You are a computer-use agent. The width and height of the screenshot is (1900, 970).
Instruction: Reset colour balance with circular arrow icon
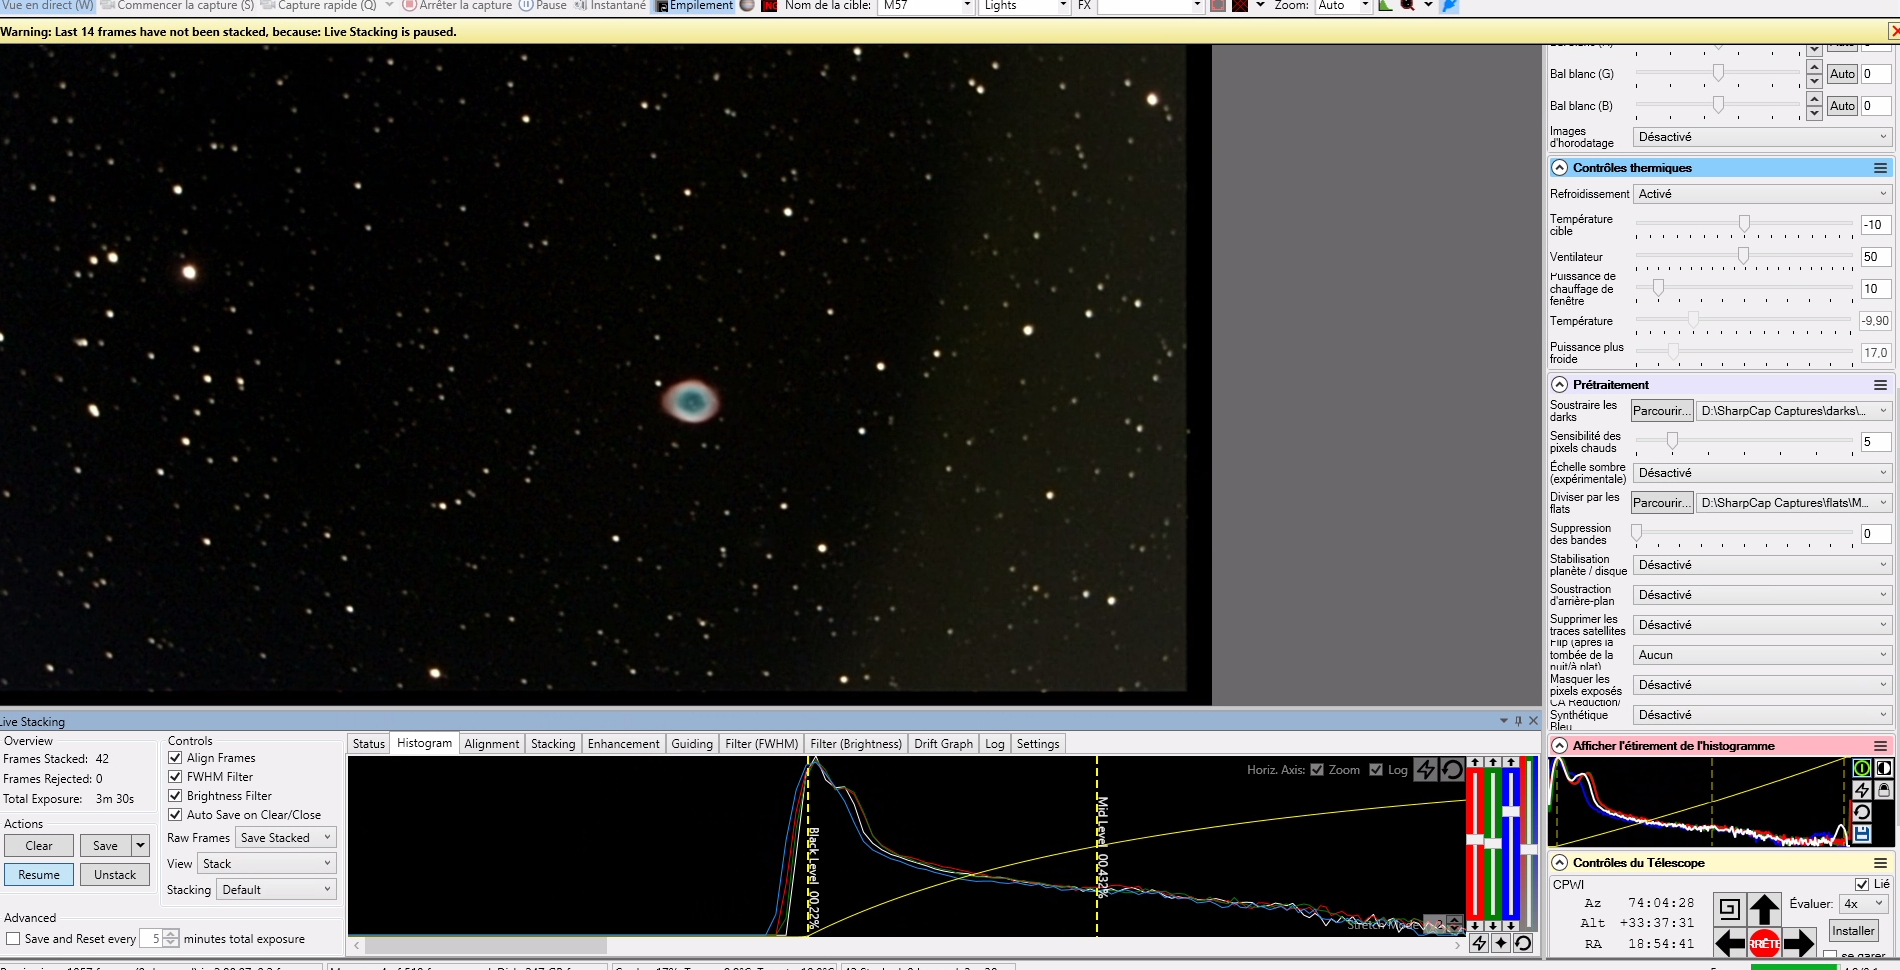pos(1523,943)
